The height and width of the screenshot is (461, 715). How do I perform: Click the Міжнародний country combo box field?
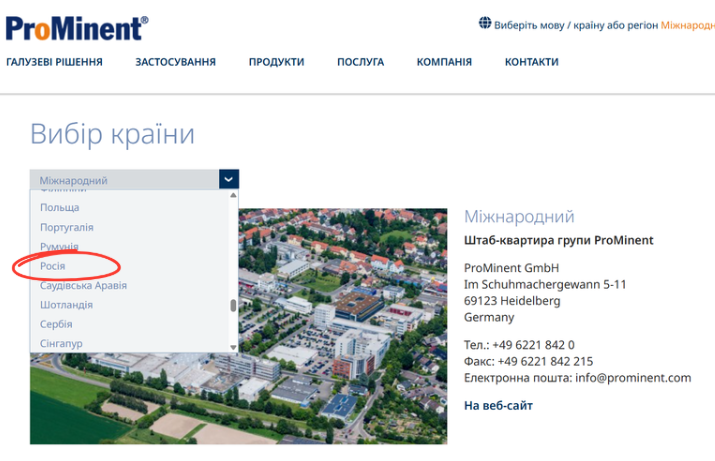tap(124, 180)
